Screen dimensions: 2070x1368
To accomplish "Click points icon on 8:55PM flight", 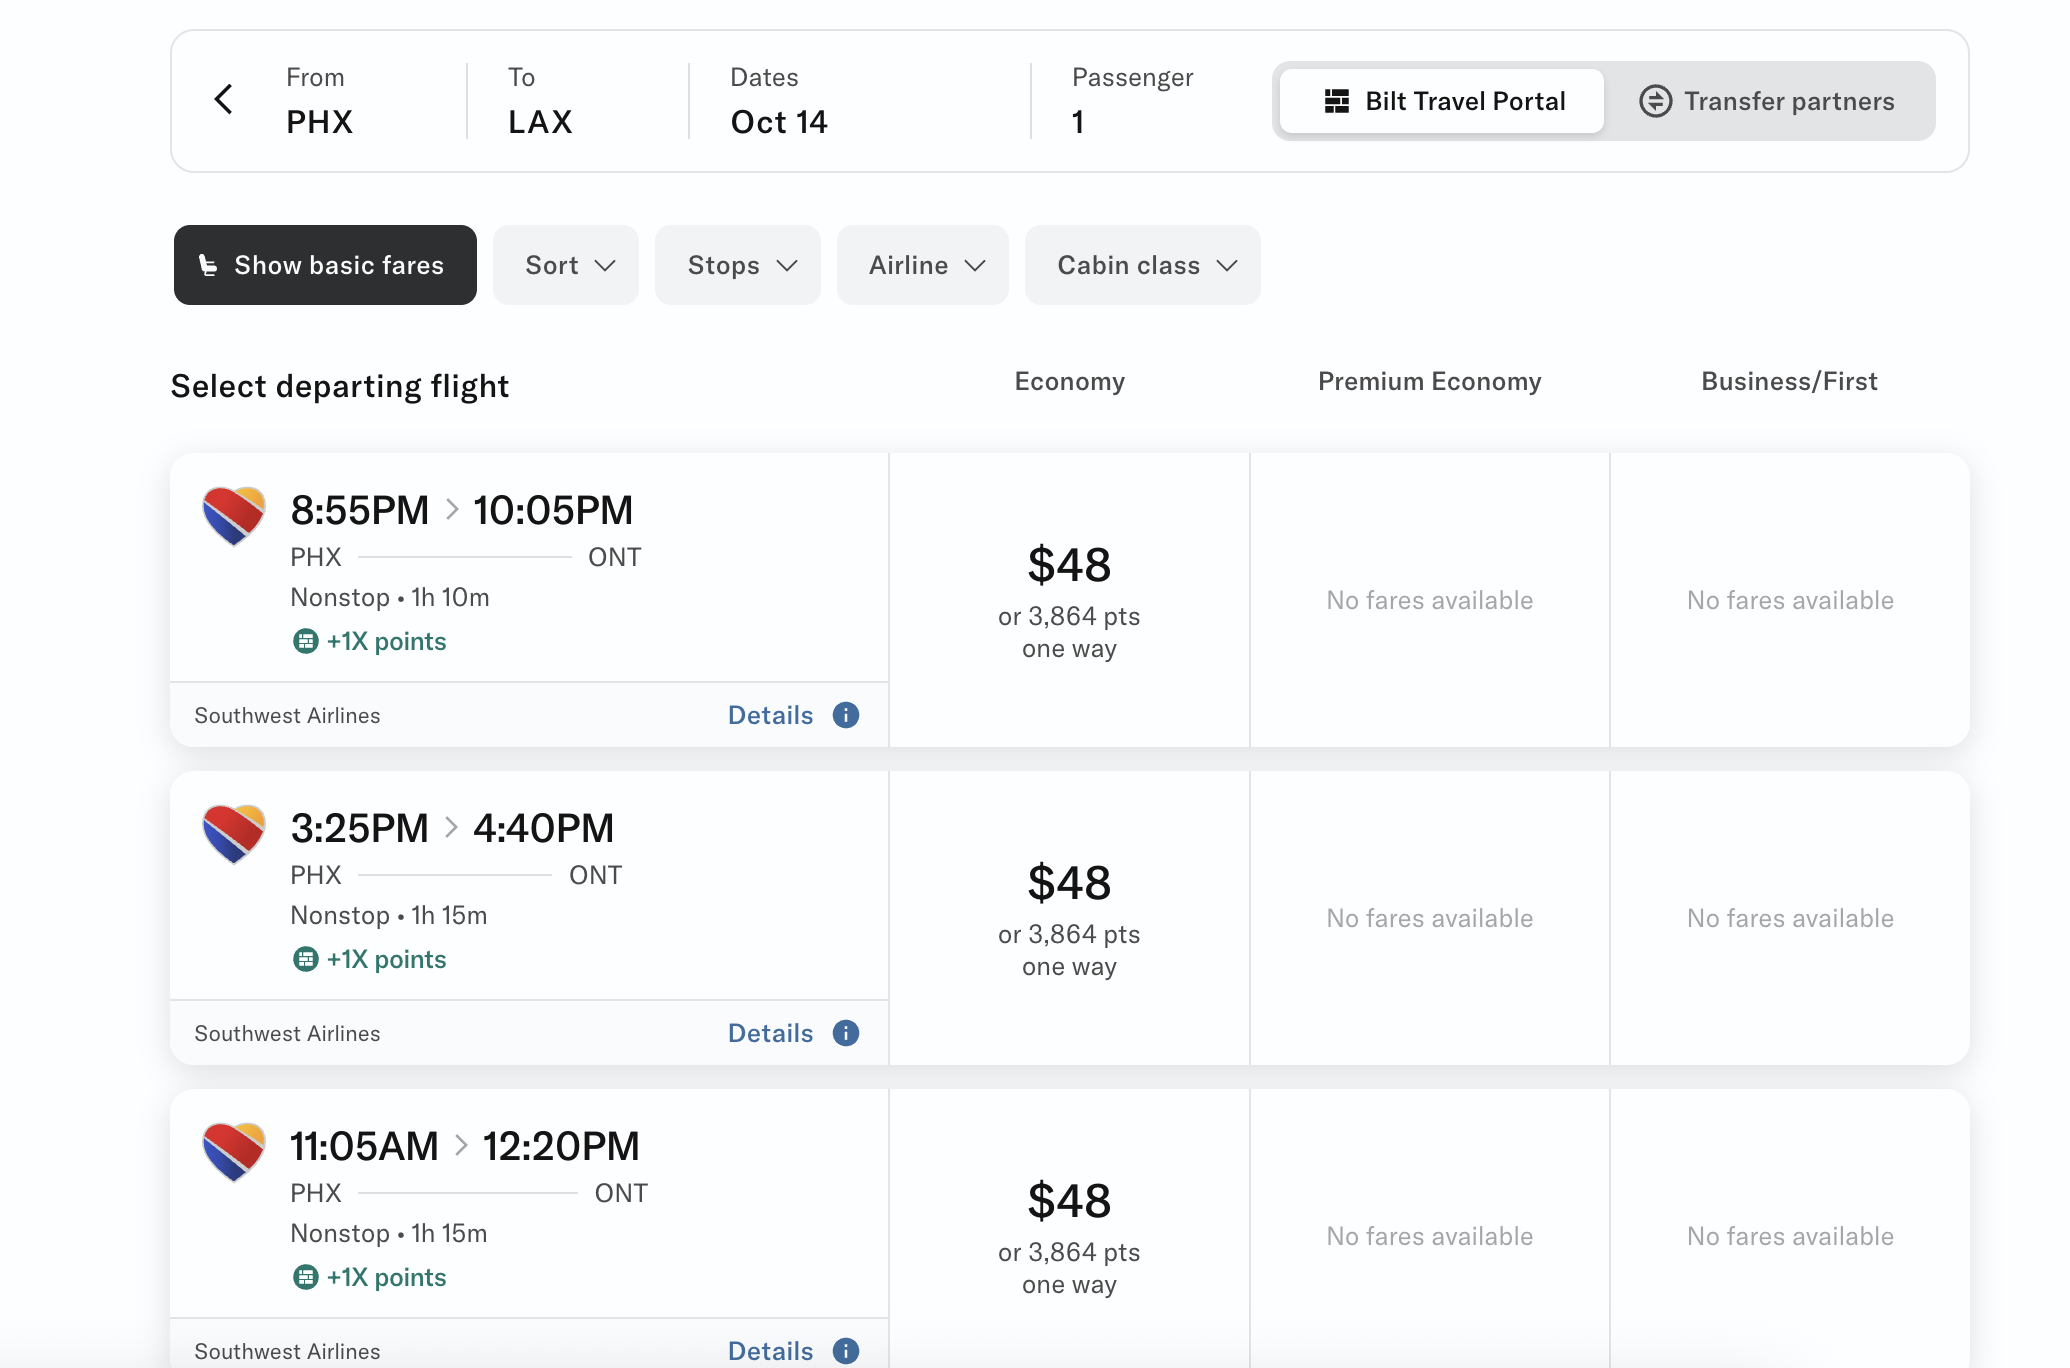I will tap(306, 641).
